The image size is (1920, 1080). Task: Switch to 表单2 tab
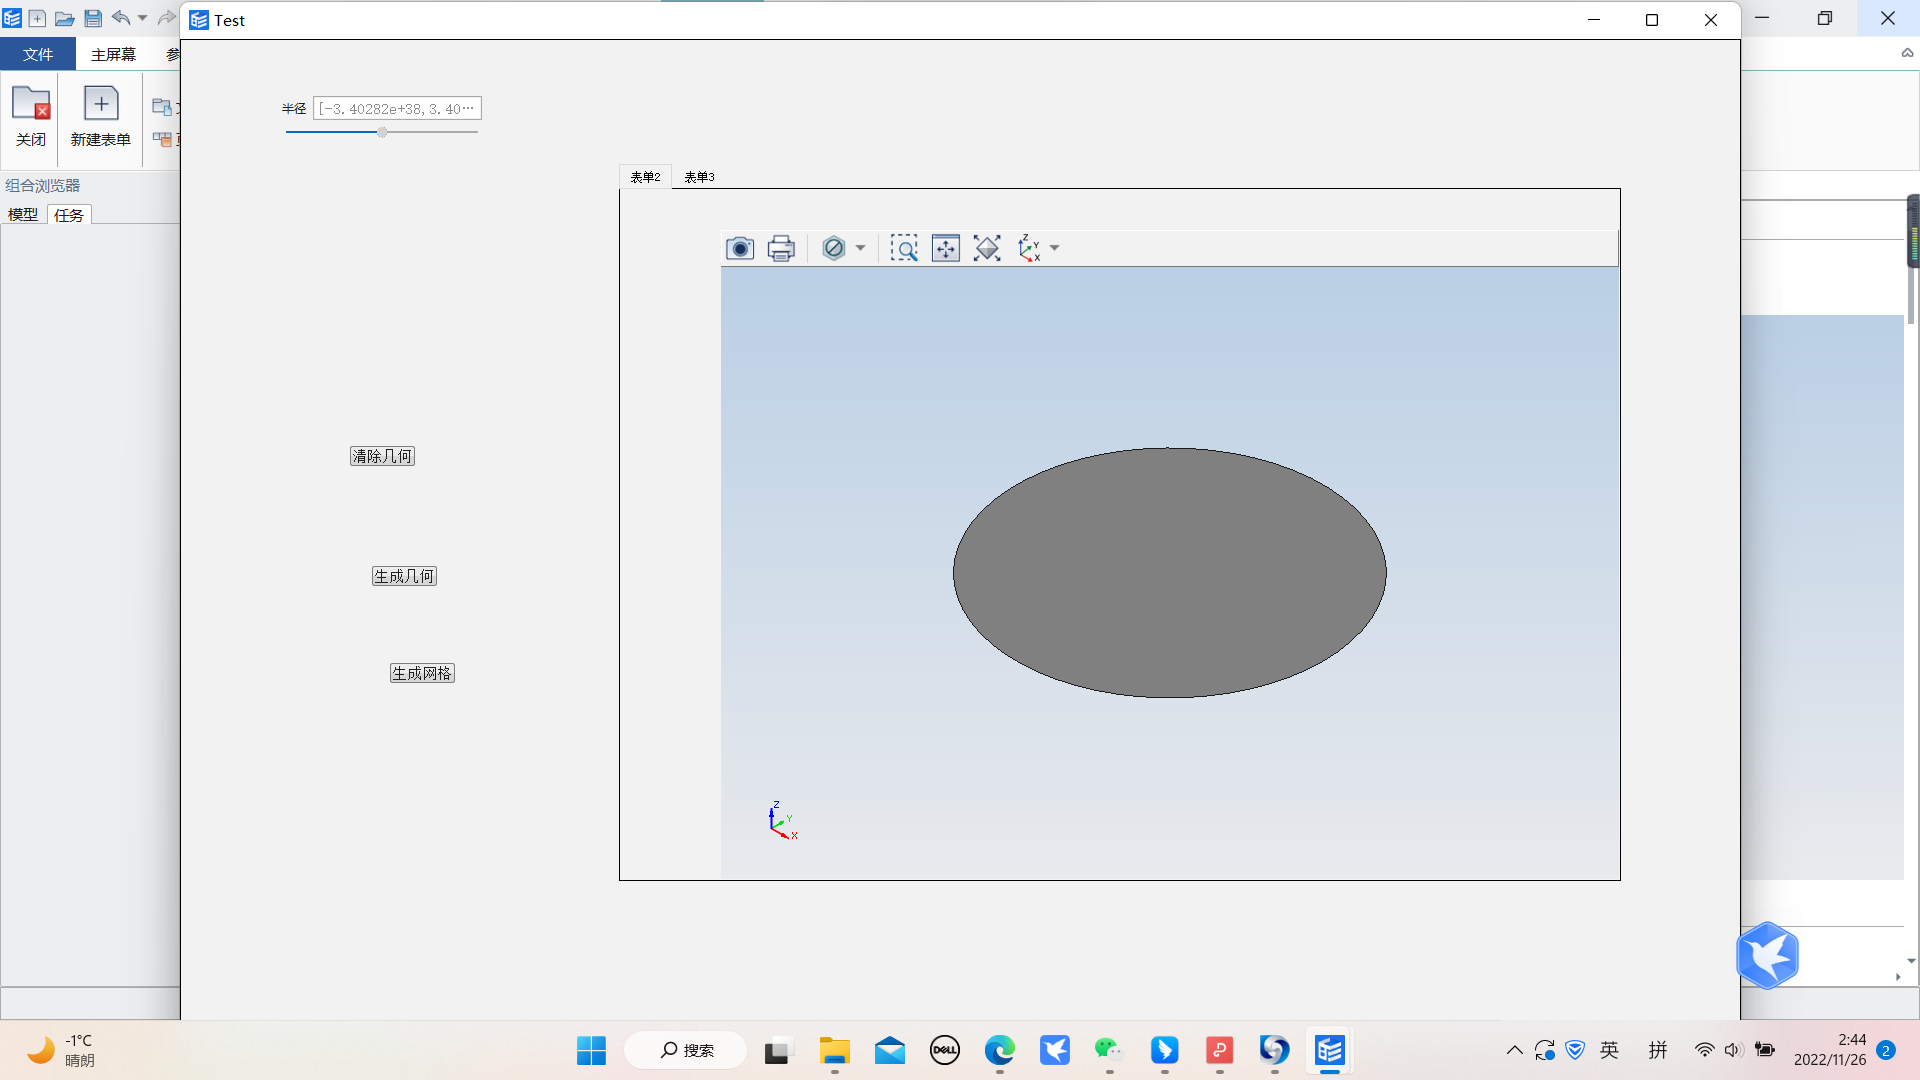[x=645, y=175]
